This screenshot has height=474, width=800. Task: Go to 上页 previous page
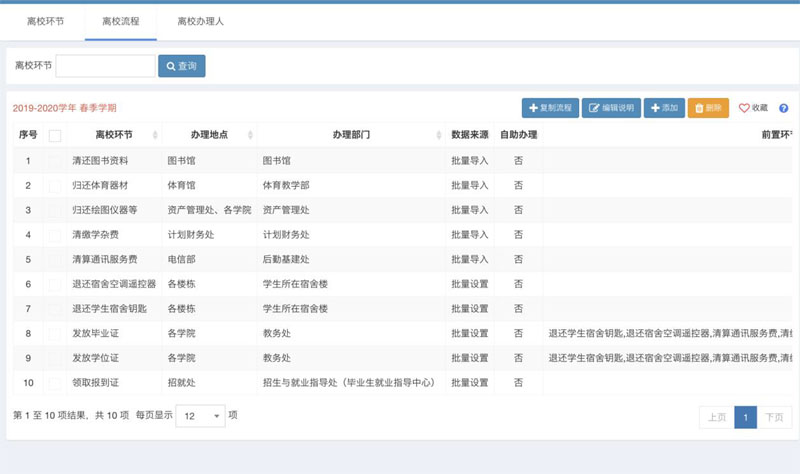(x=716, y=417)
